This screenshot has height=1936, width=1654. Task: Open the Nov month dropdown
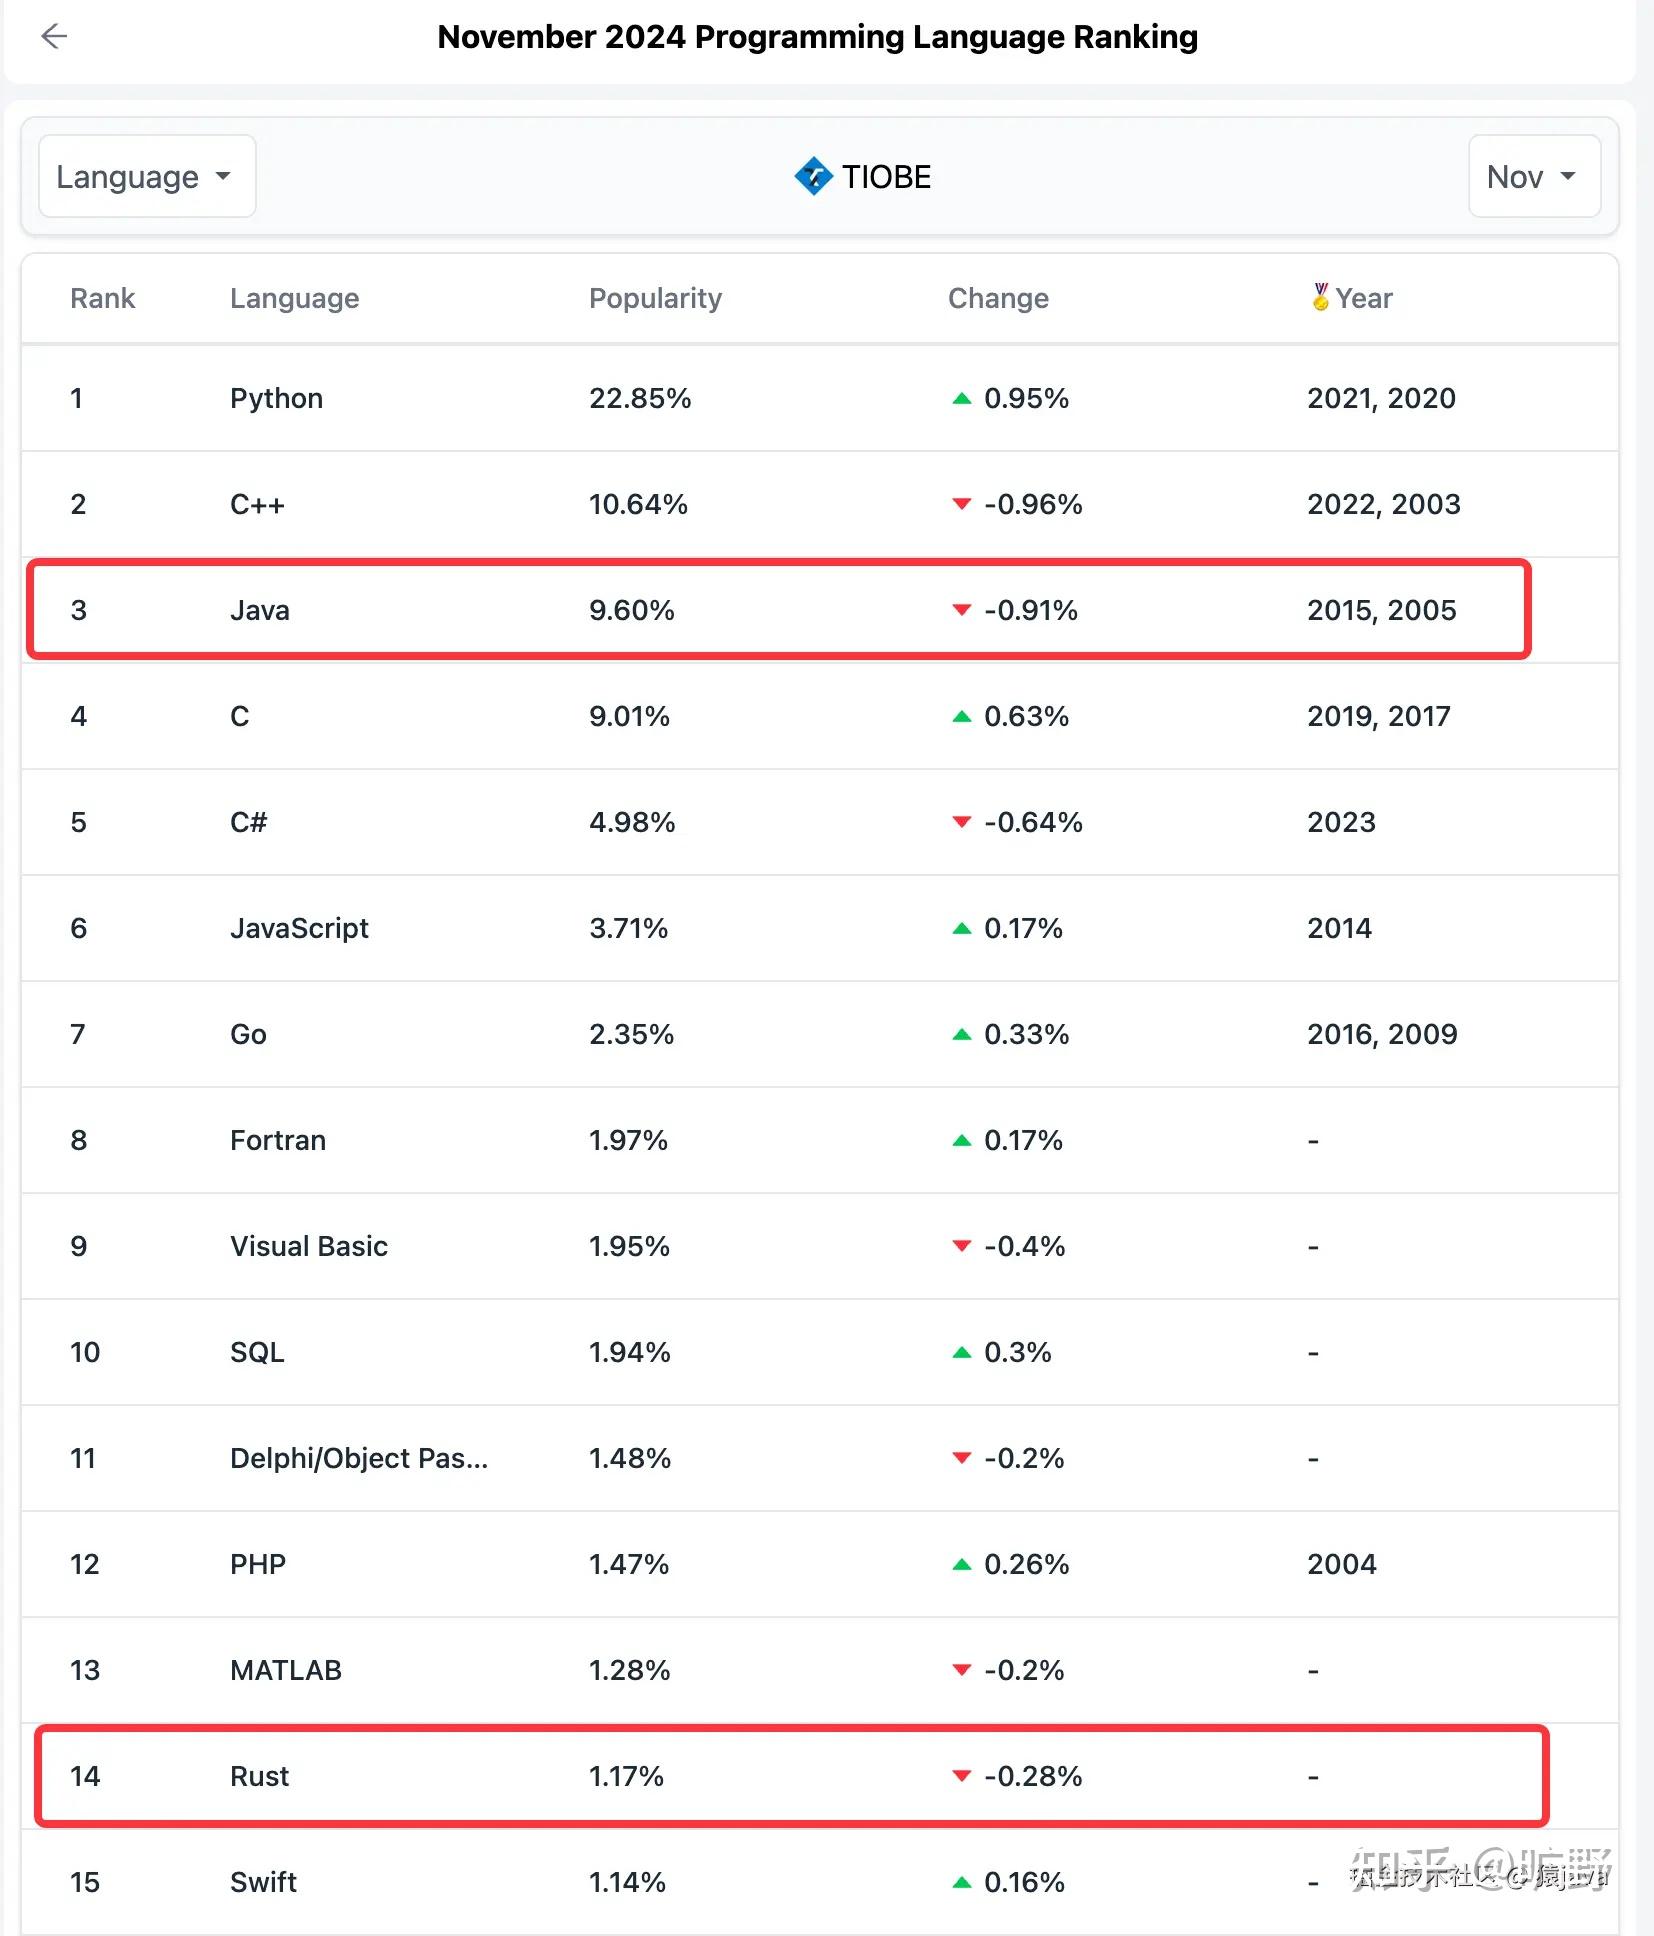coord(1533,177)
